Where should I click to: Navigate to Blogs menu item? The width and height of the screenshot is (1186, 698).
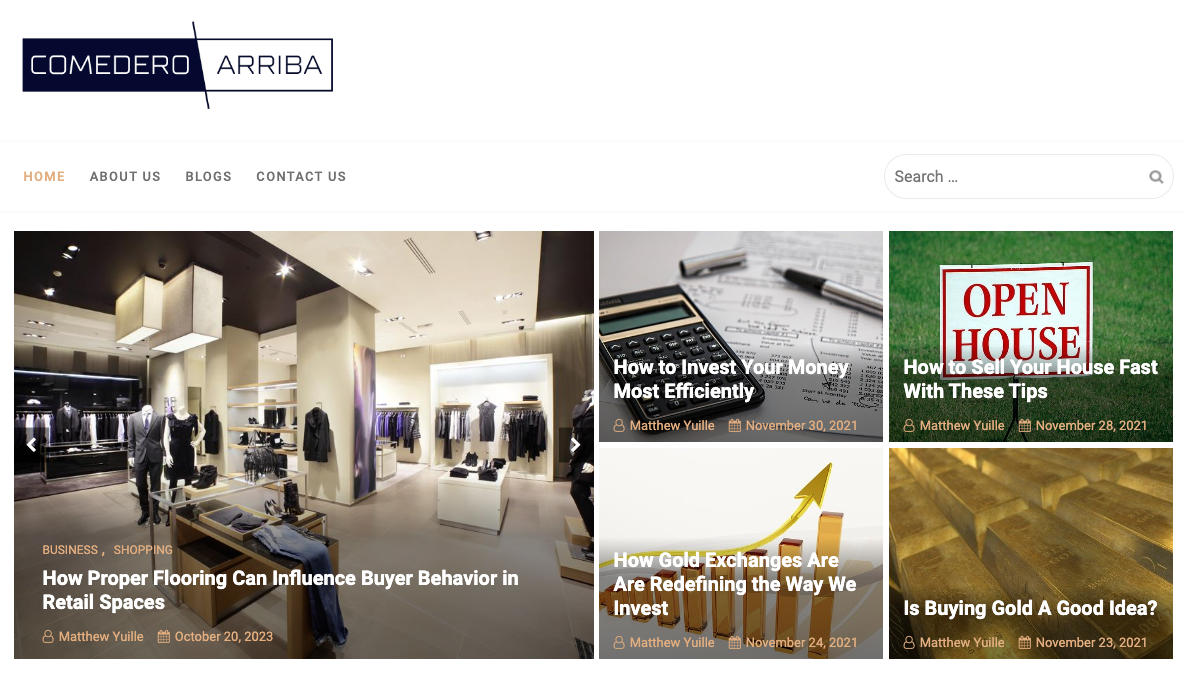[208, 176]
